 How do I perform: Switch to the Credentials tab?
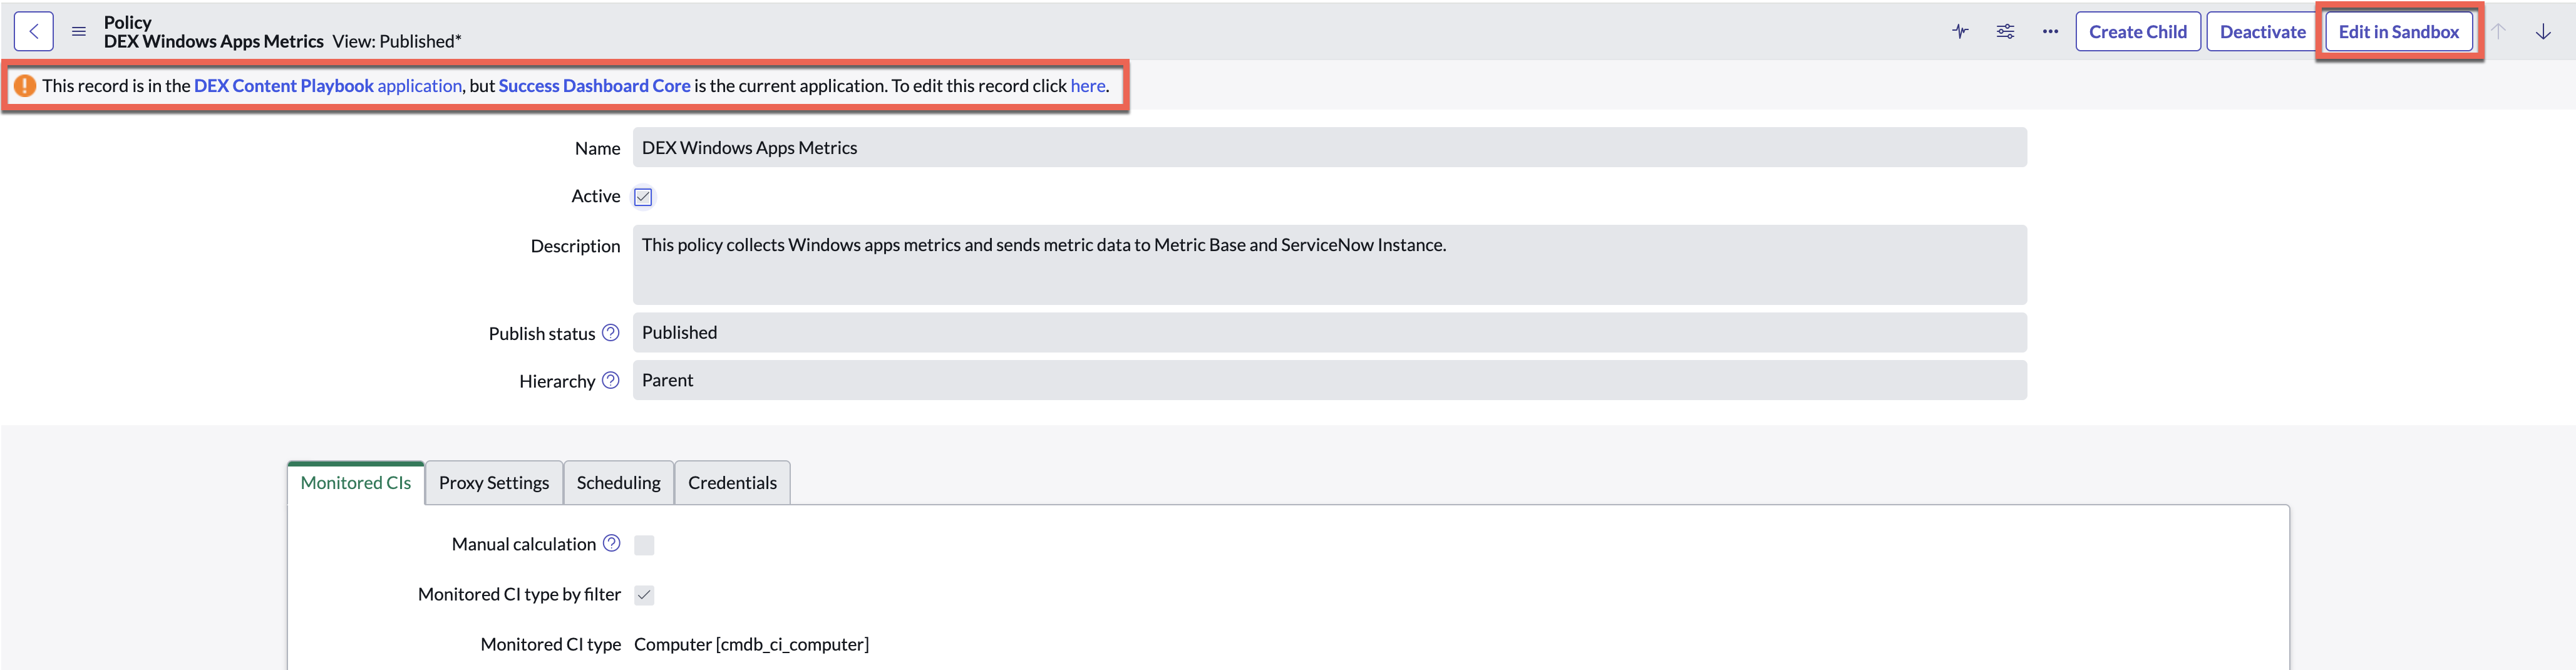732,483
